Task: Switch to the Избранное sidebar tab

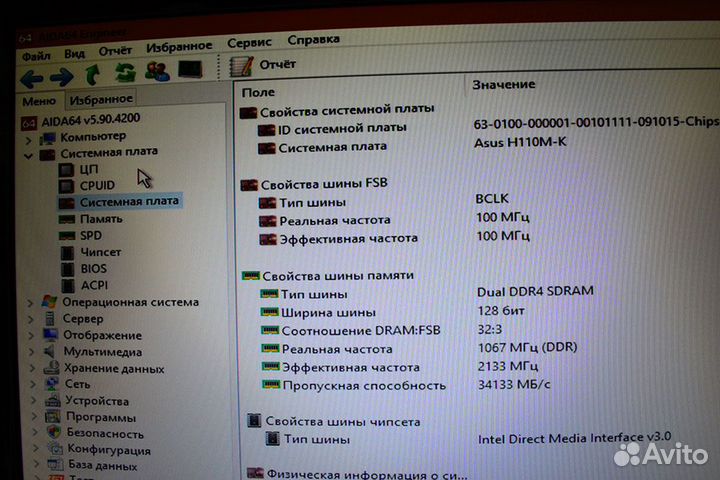Action: click(x=101, y=99)
